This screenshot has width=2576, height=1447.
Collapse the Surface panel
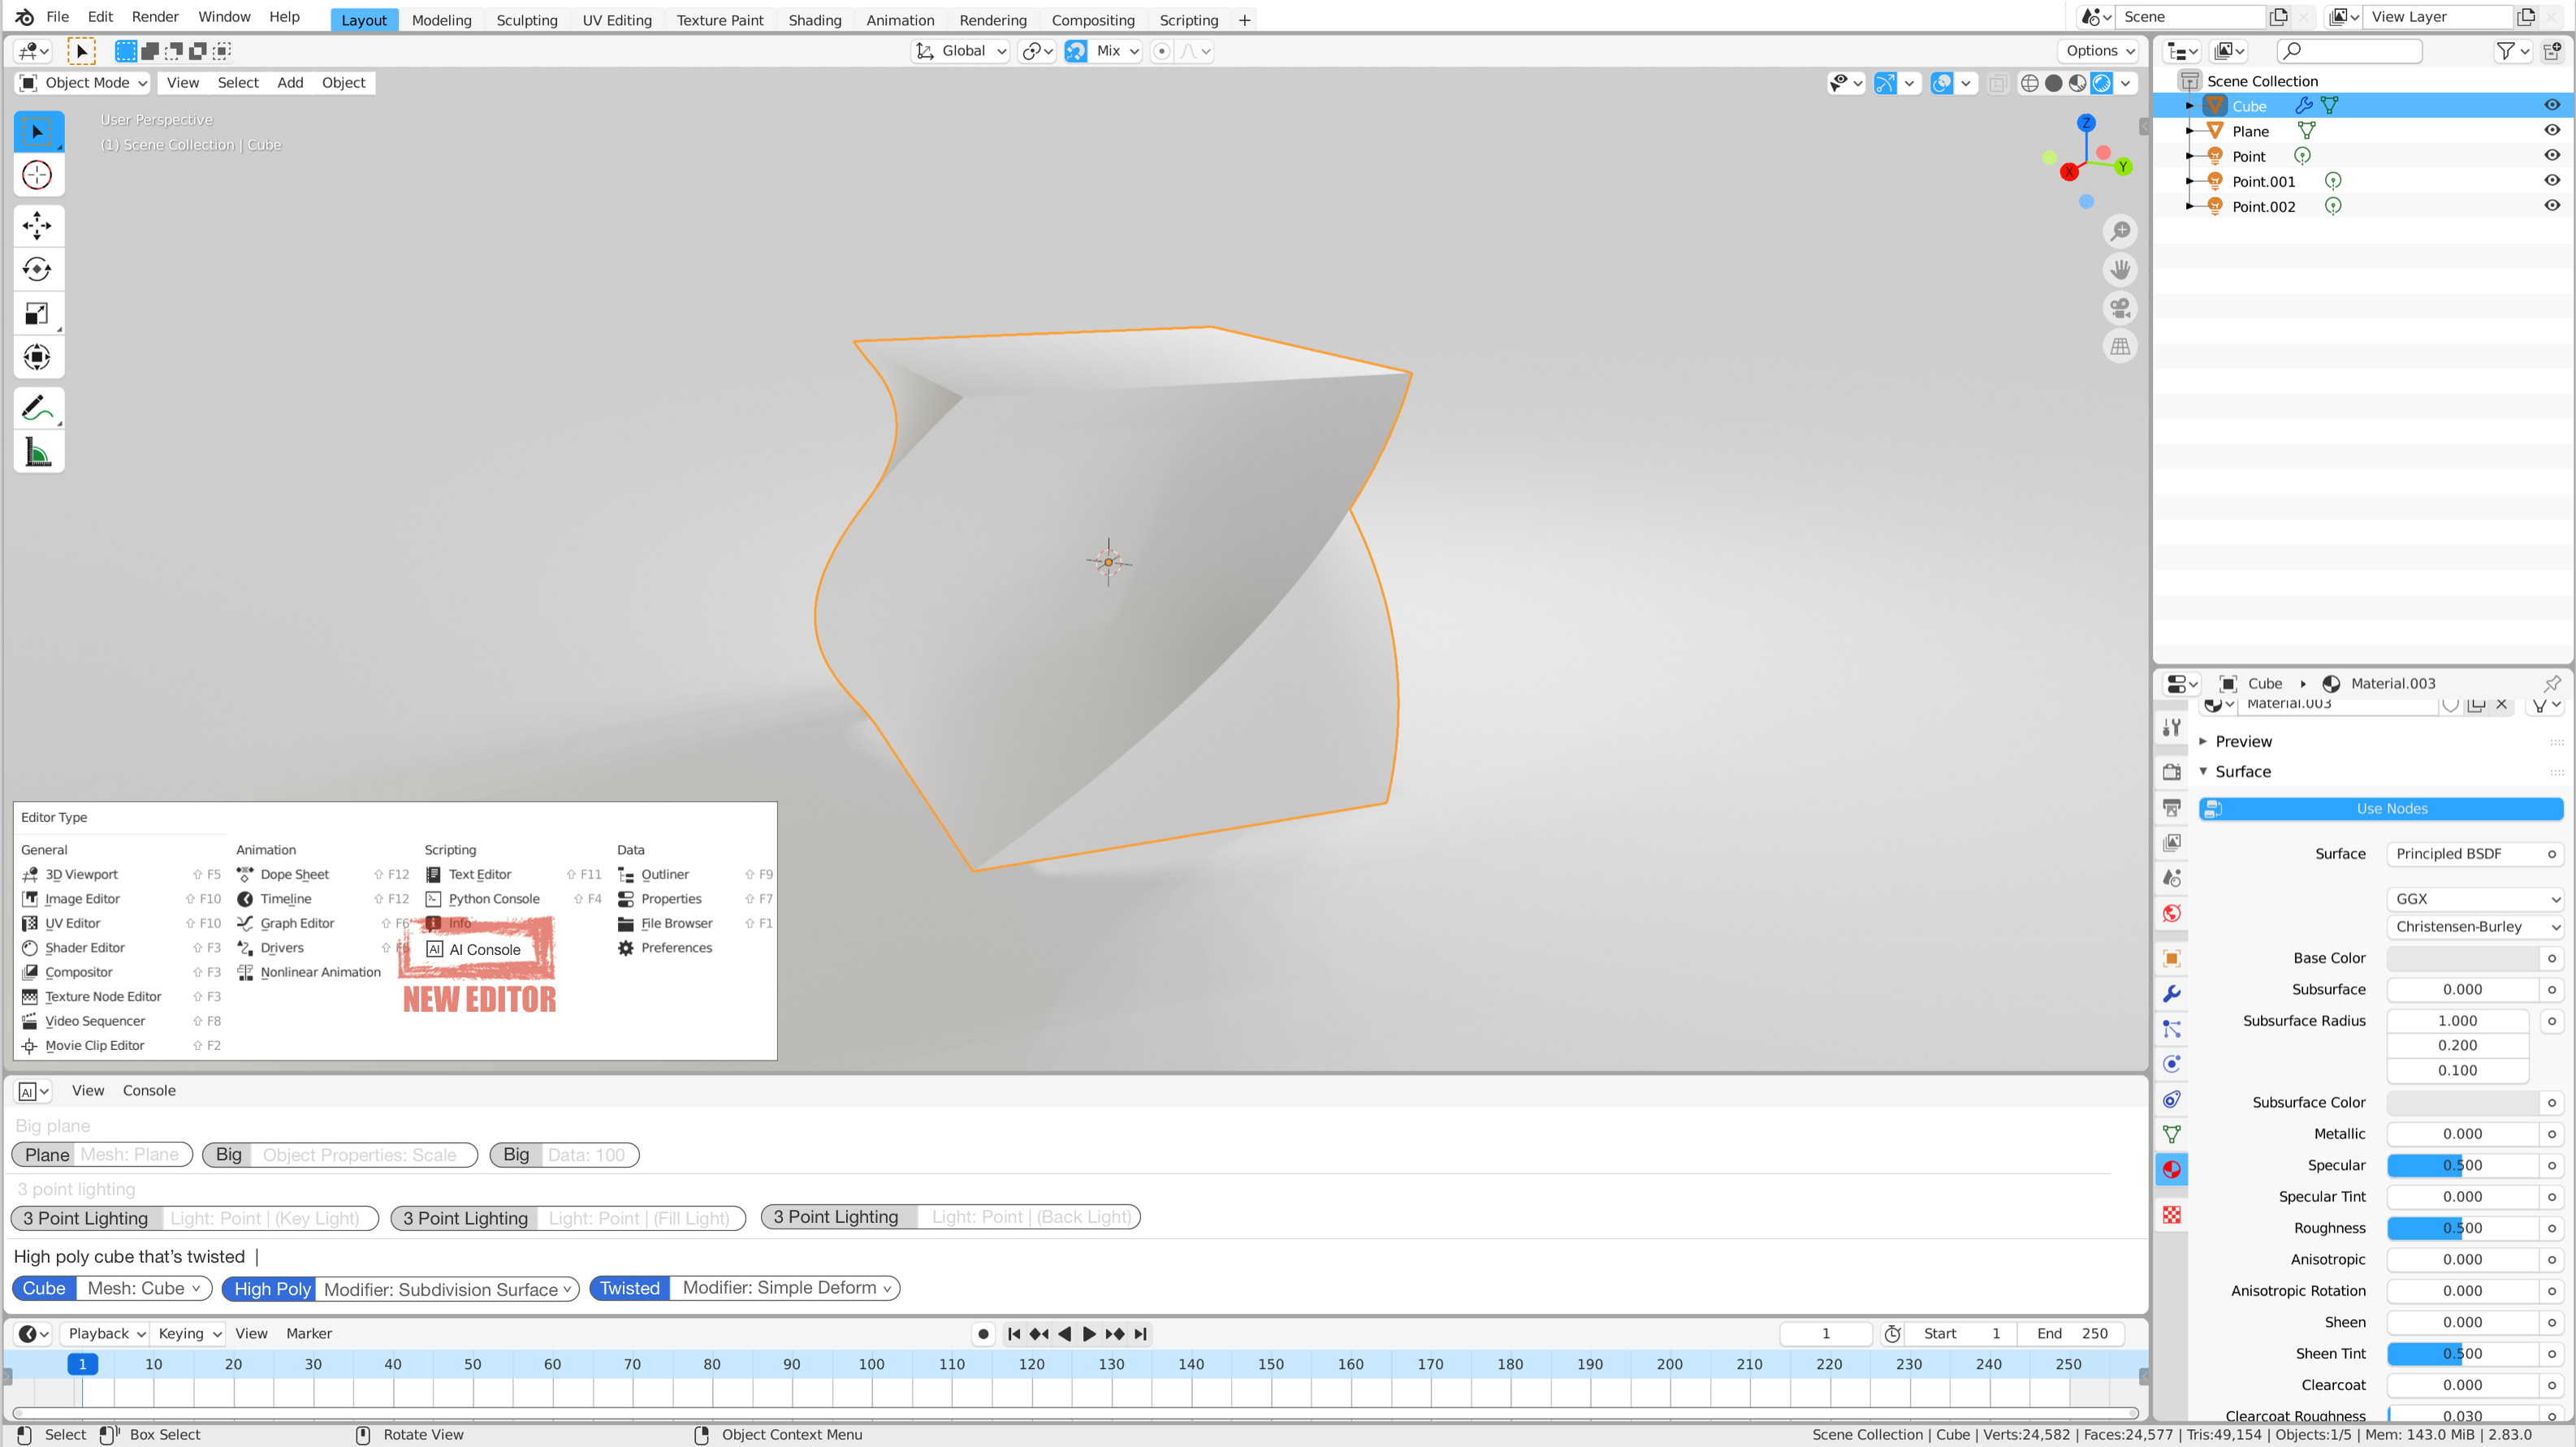point(2242,771)
